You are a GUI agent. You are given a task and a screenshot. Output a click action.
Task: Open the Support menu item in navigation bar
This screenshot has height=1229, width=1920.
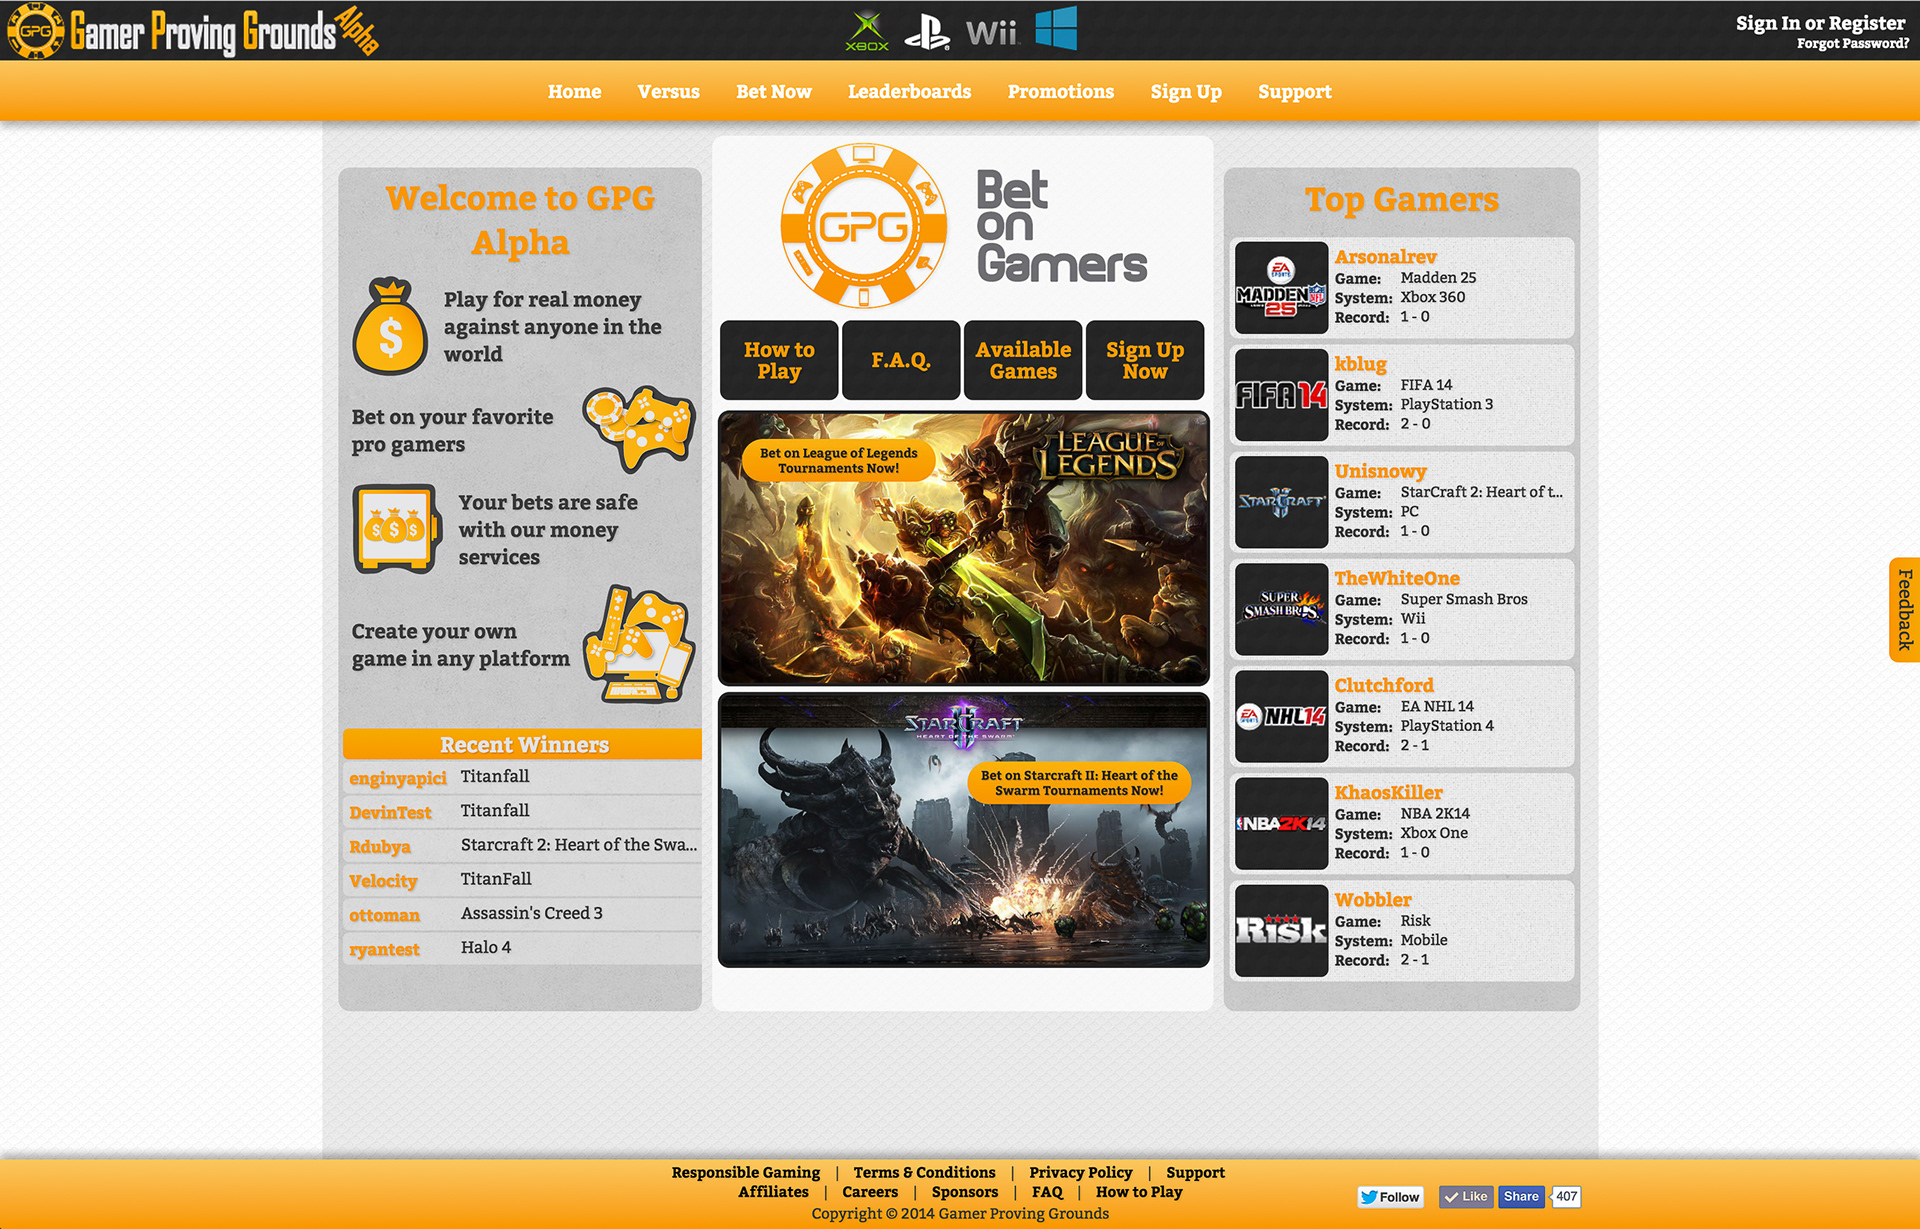point(1295,92)
